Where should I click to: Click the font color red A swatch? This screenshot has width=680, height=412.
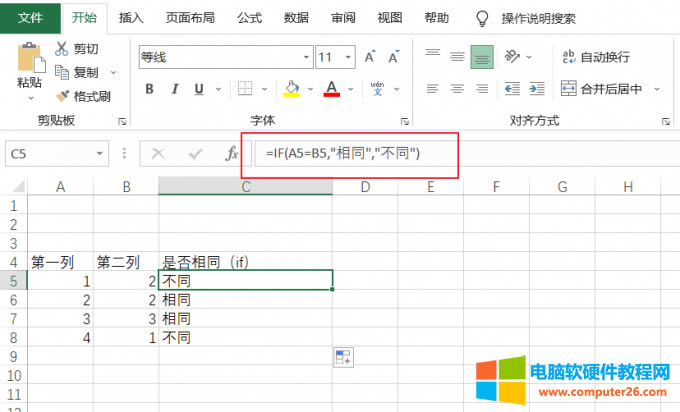click(329, 89)
